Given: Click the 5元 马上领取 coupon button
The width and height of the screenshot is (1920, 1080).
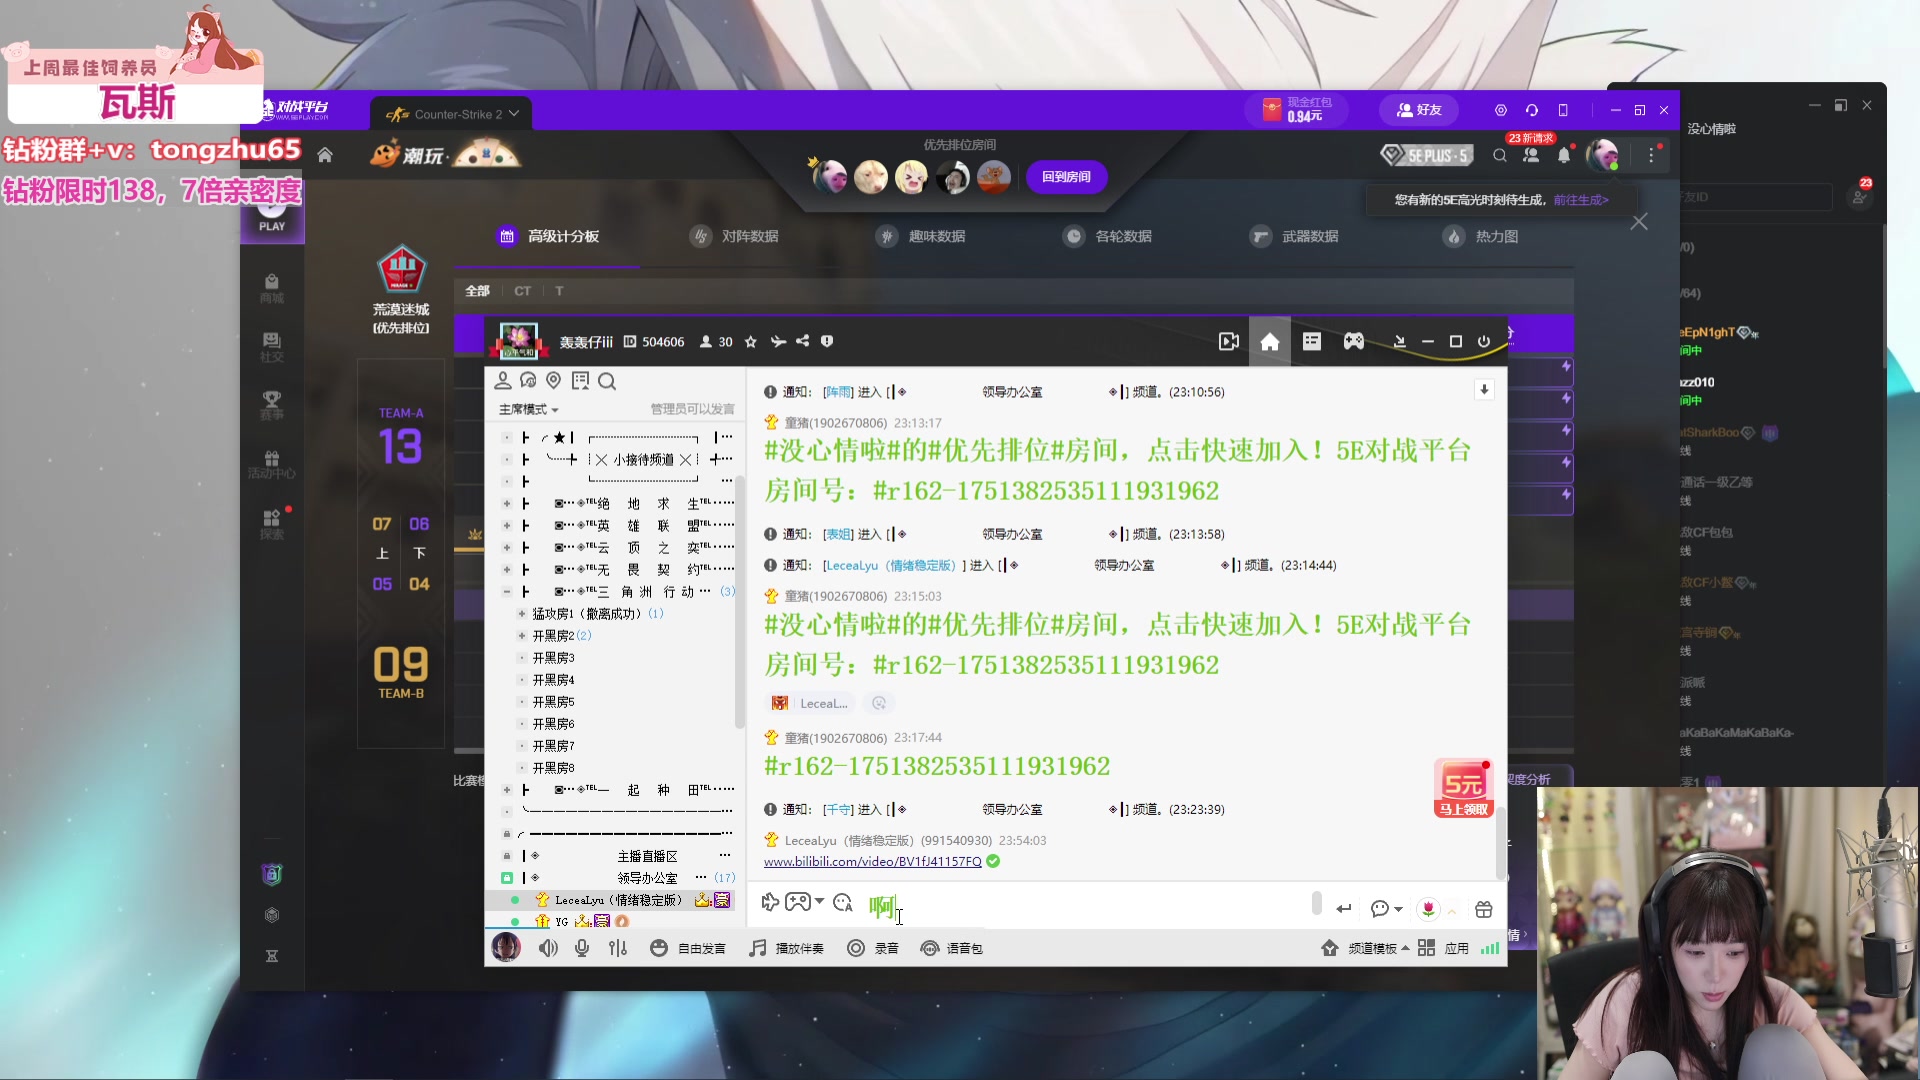Looking at the screenshot, I should click(1464, 789).
